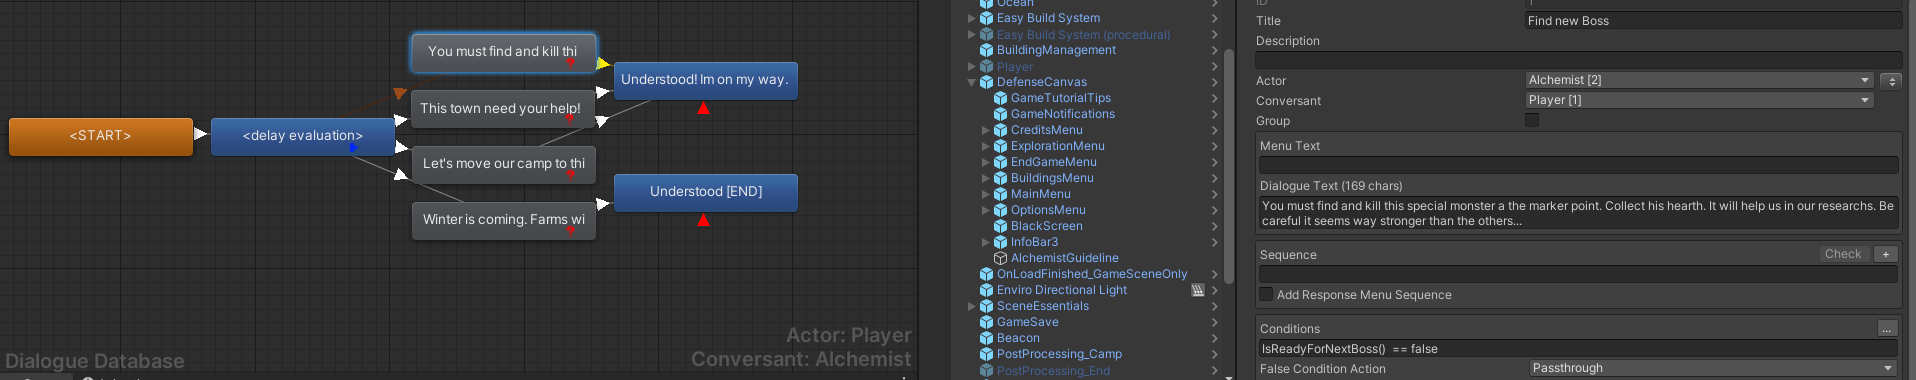Click the GameNotifications cube icon
The image size is (1916, 380).
tap(1000, 114)
